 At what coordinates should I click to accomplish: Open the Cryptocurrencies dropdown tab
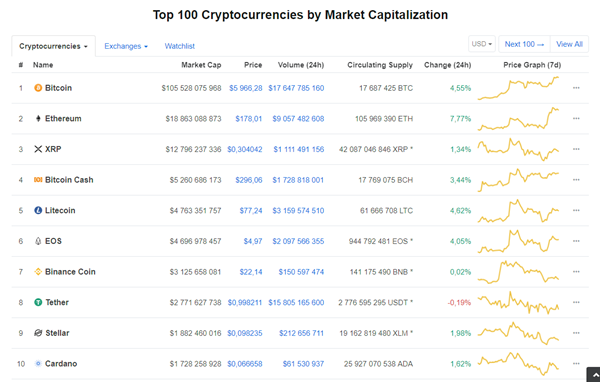coord(54,46)
